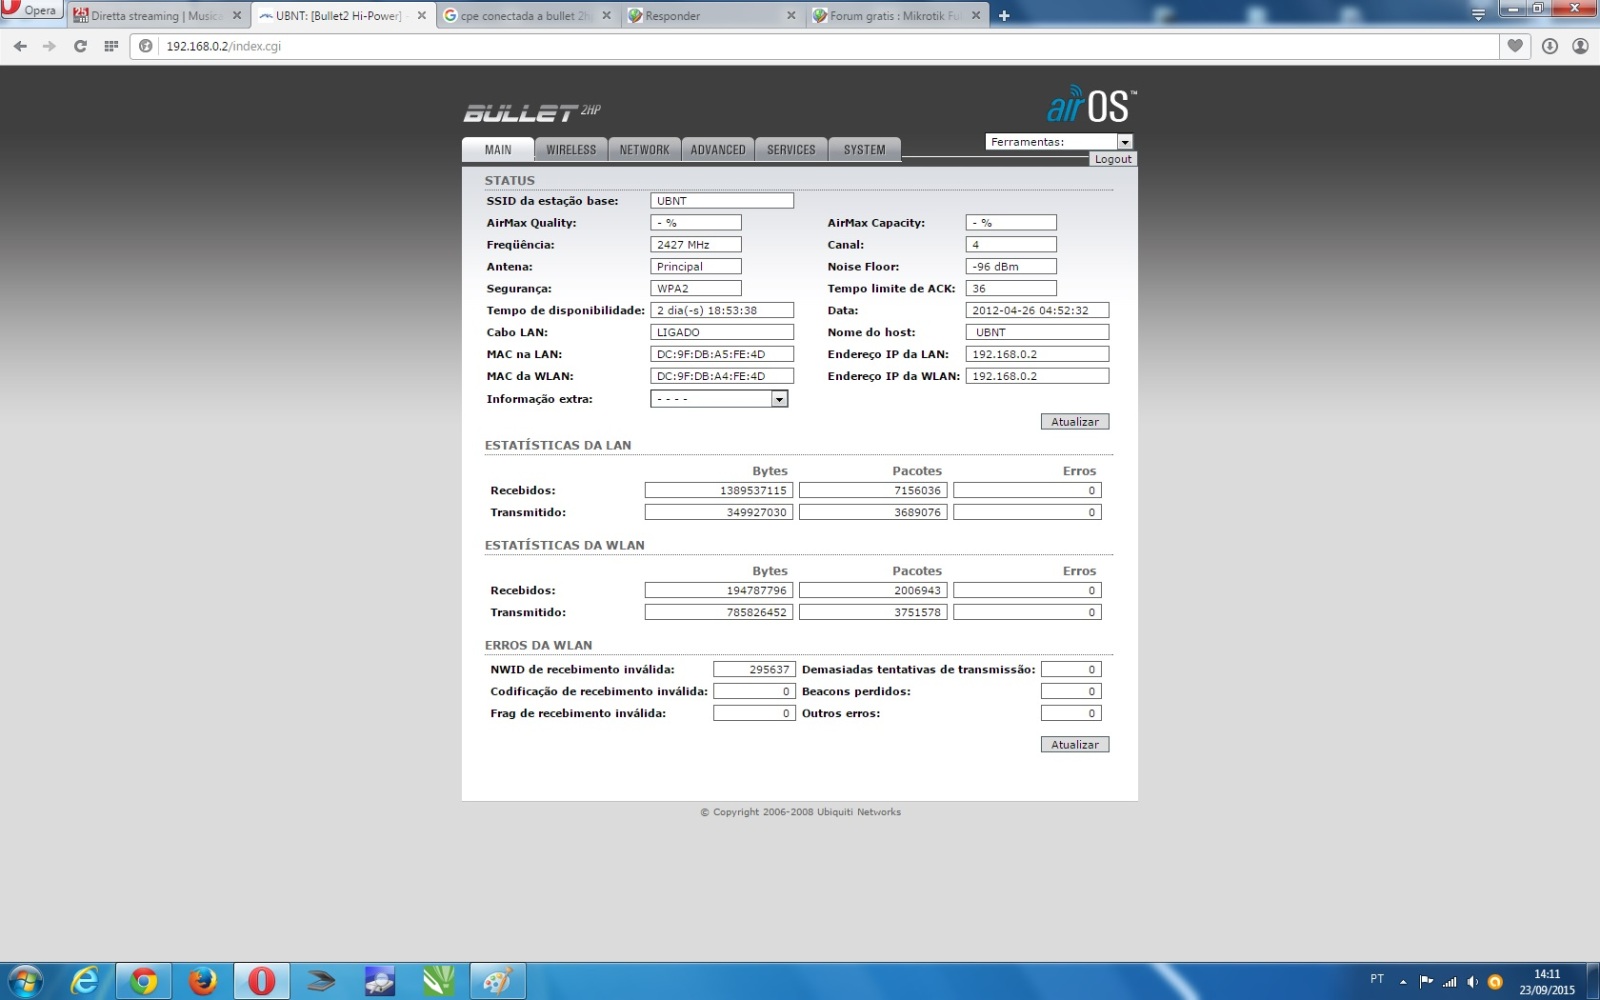Open the downloads icon in Opera toolbar
The width and height of the screenshot is (1600, 1000).
coord(1550,46)
